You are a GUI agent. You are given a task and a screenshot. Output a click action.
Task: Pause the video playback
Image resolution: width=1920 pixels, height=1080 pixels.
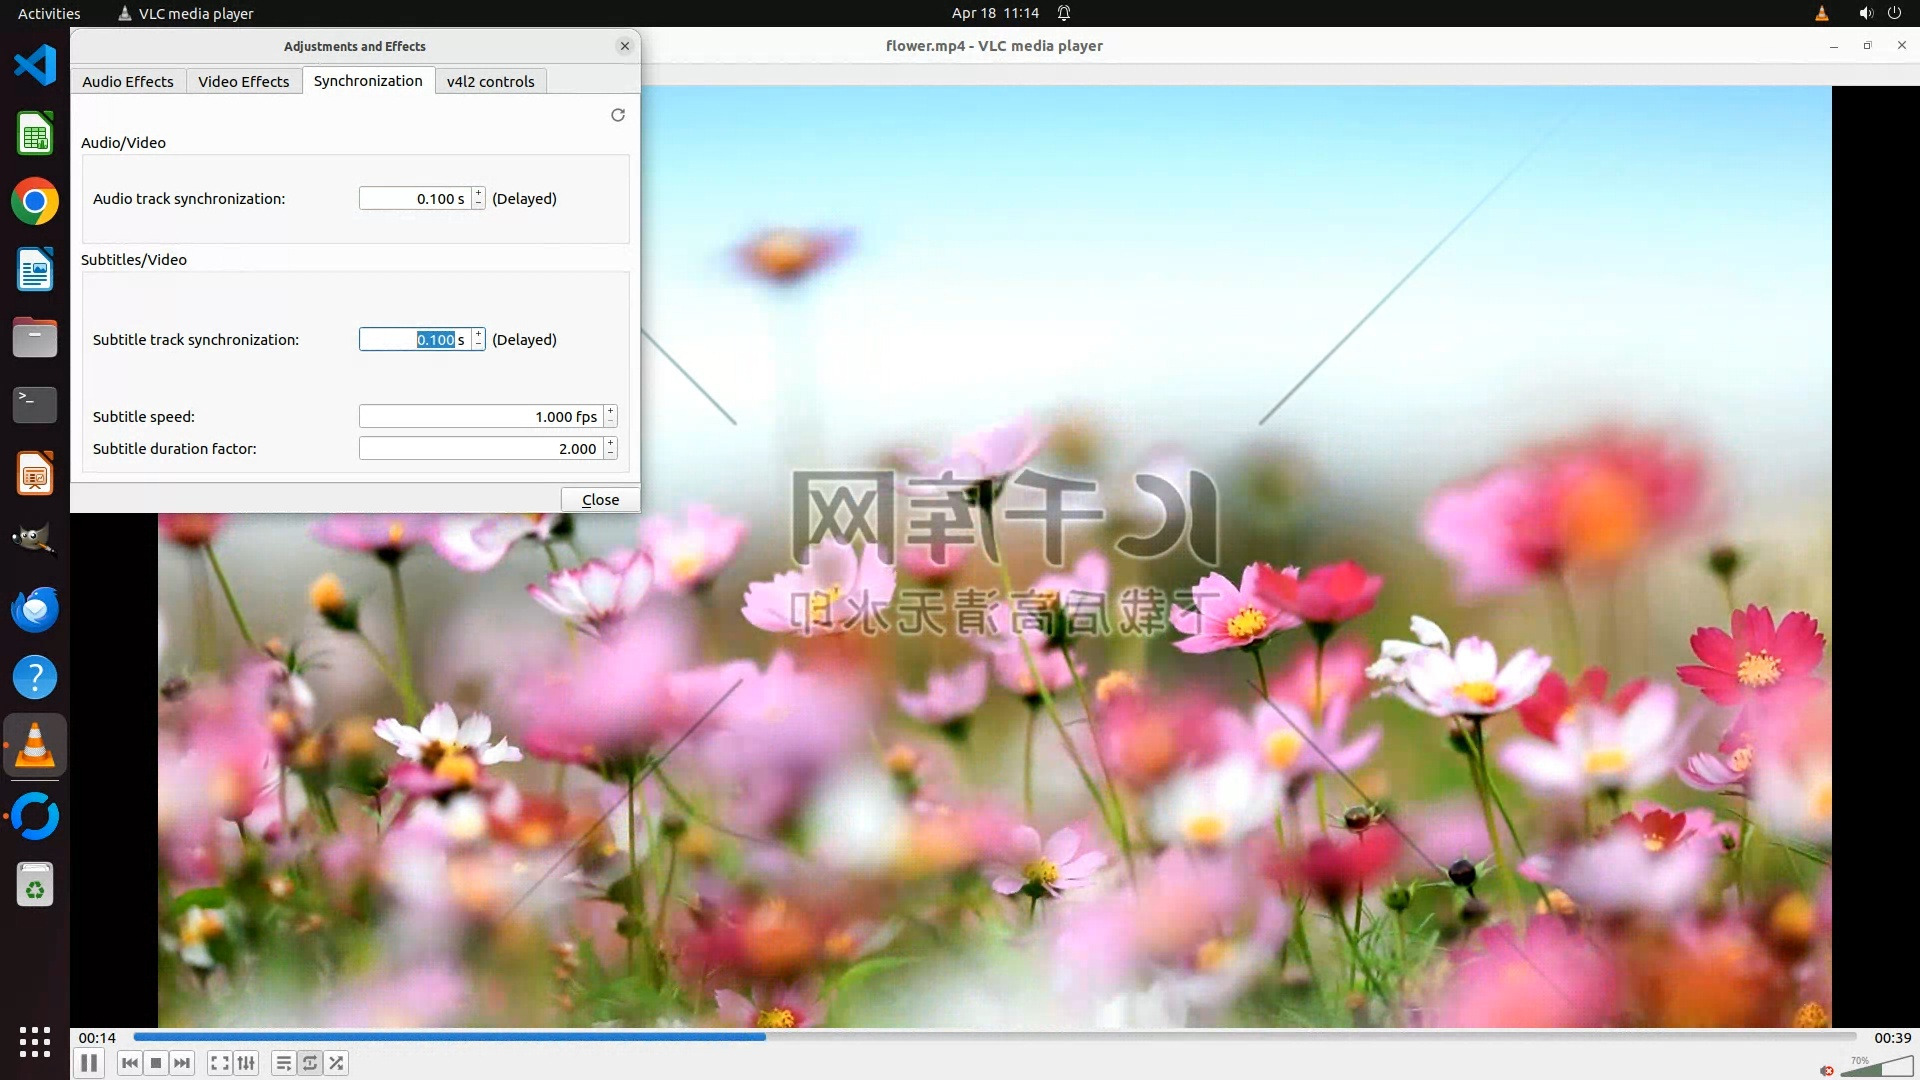(x=89, y=1063)
